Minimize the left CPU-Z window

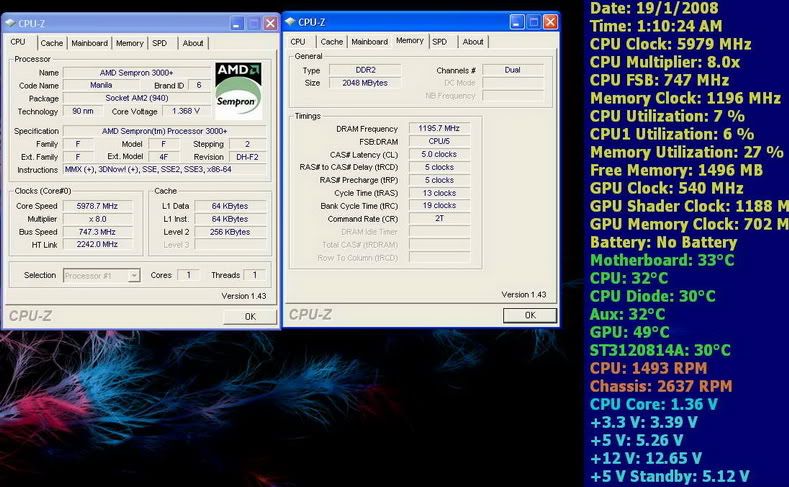click(236, 22)
